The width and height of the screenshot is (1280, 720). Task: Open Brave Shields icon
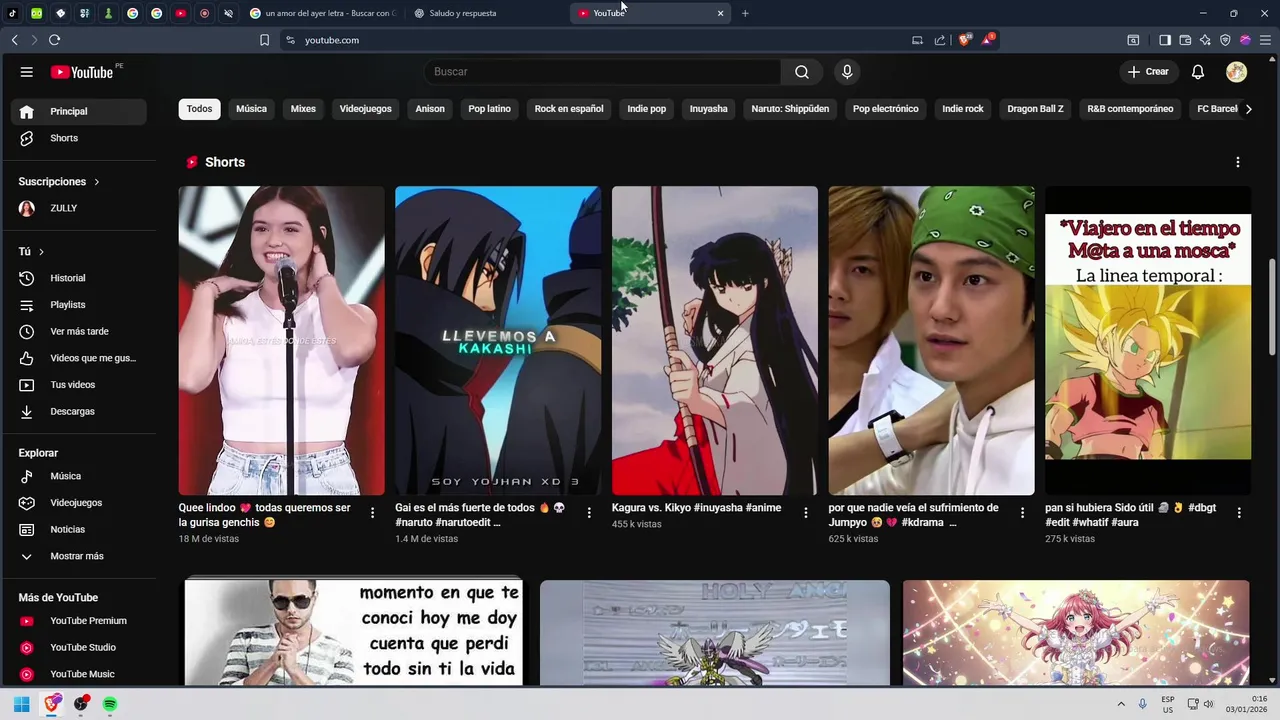tap(964, 40)
